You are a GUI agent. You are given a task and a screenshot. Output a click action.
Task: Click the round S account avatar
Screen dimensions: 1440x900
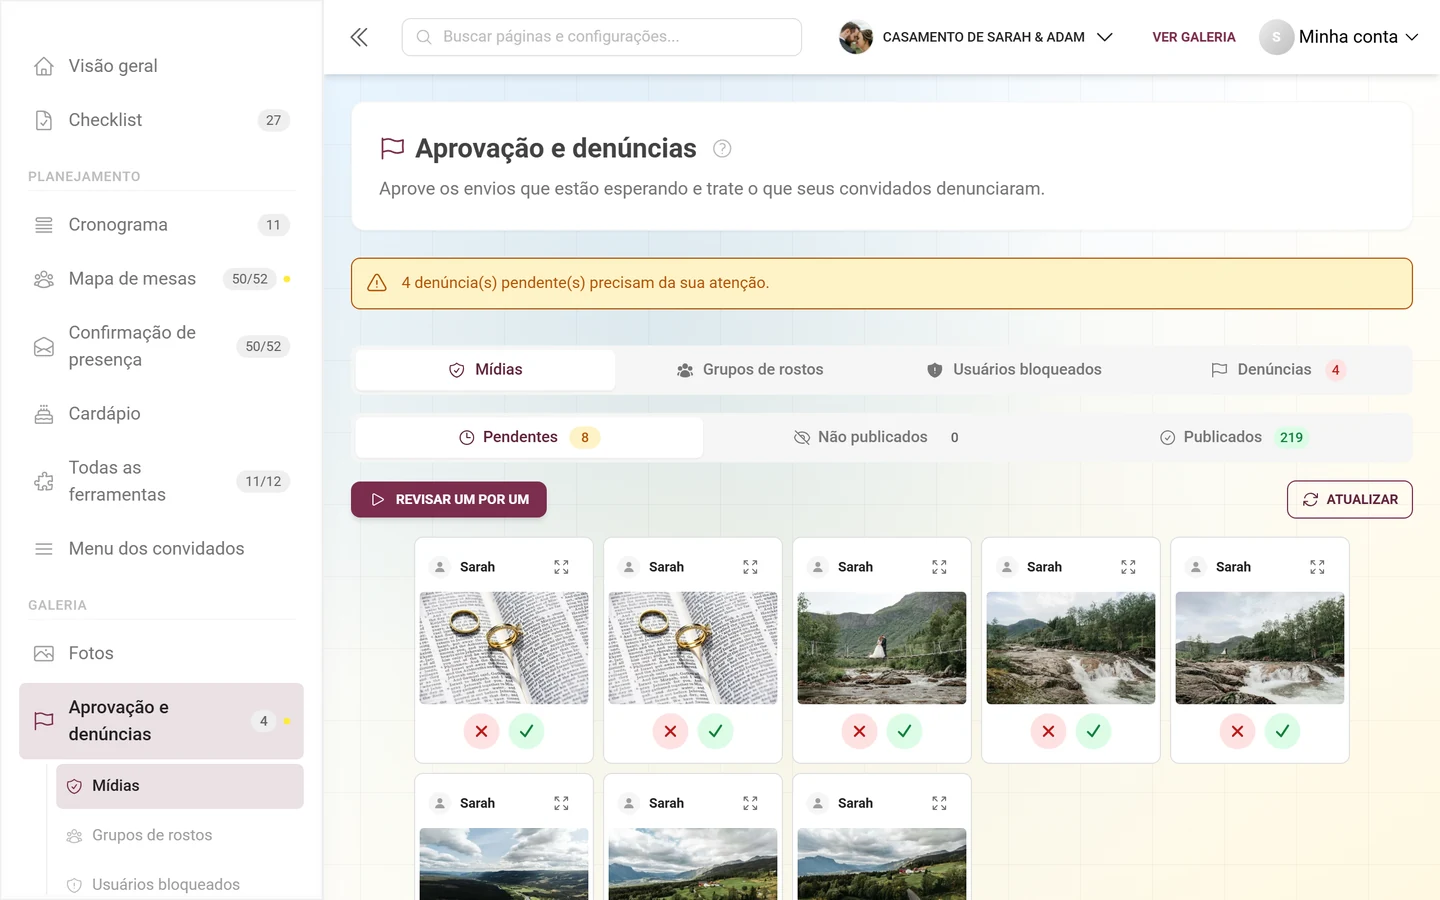point(1276,37)
